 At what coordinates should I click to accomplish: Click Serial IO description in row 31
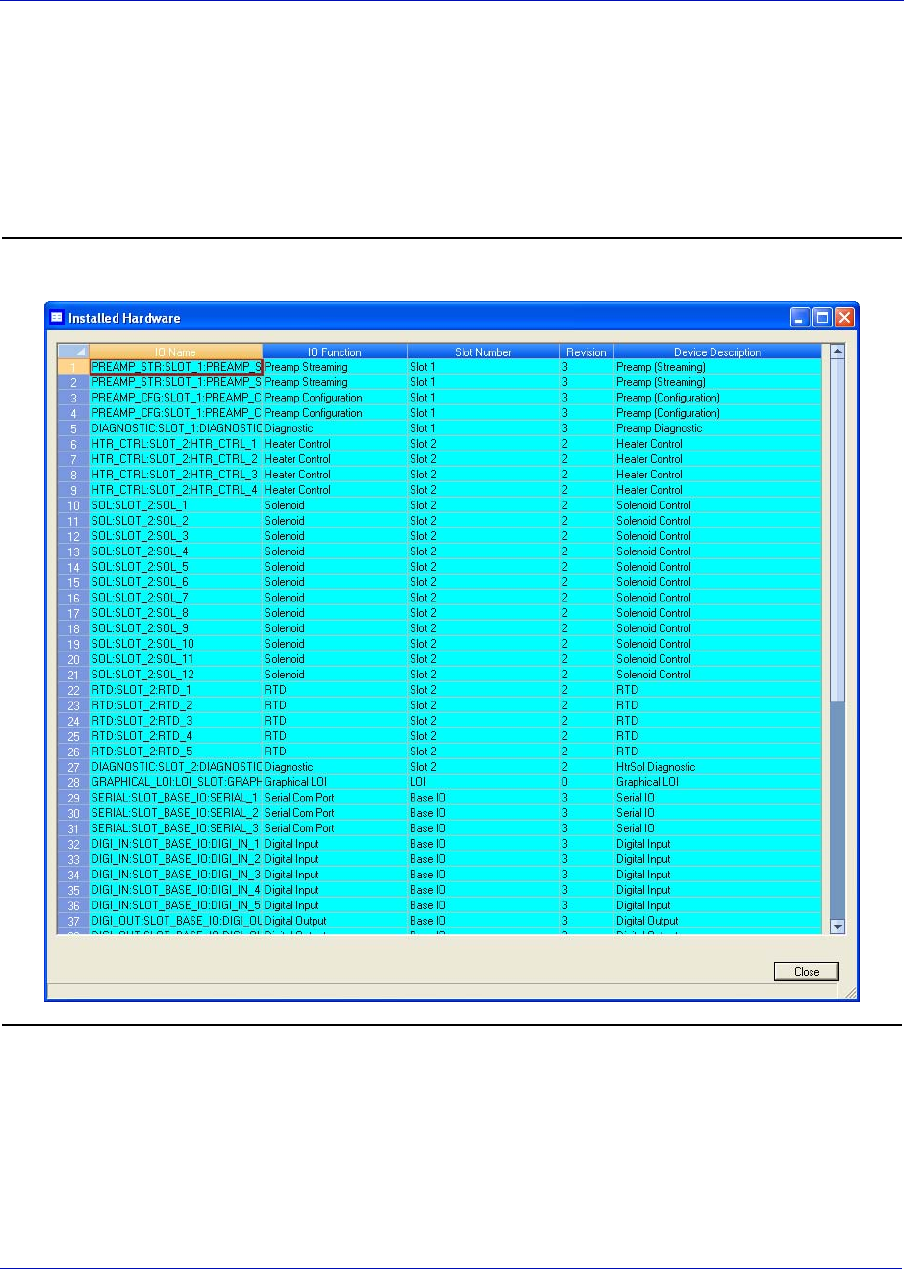717,829
